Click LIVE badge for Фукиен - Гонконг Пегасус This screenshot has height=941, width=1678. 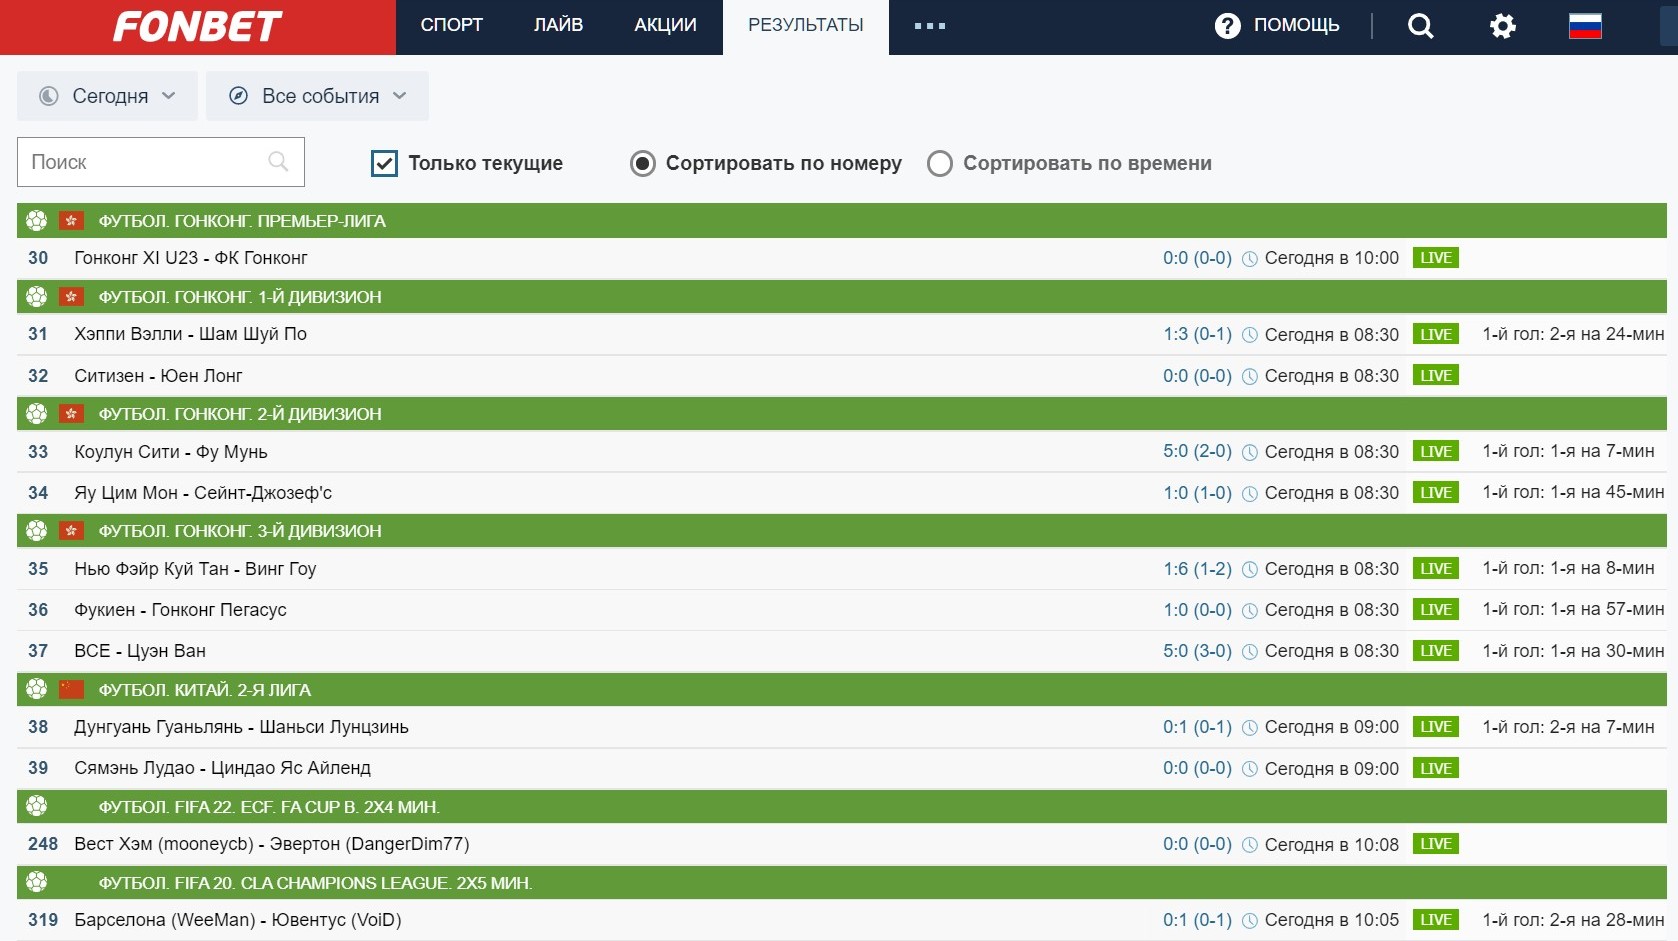point(1436,609)
